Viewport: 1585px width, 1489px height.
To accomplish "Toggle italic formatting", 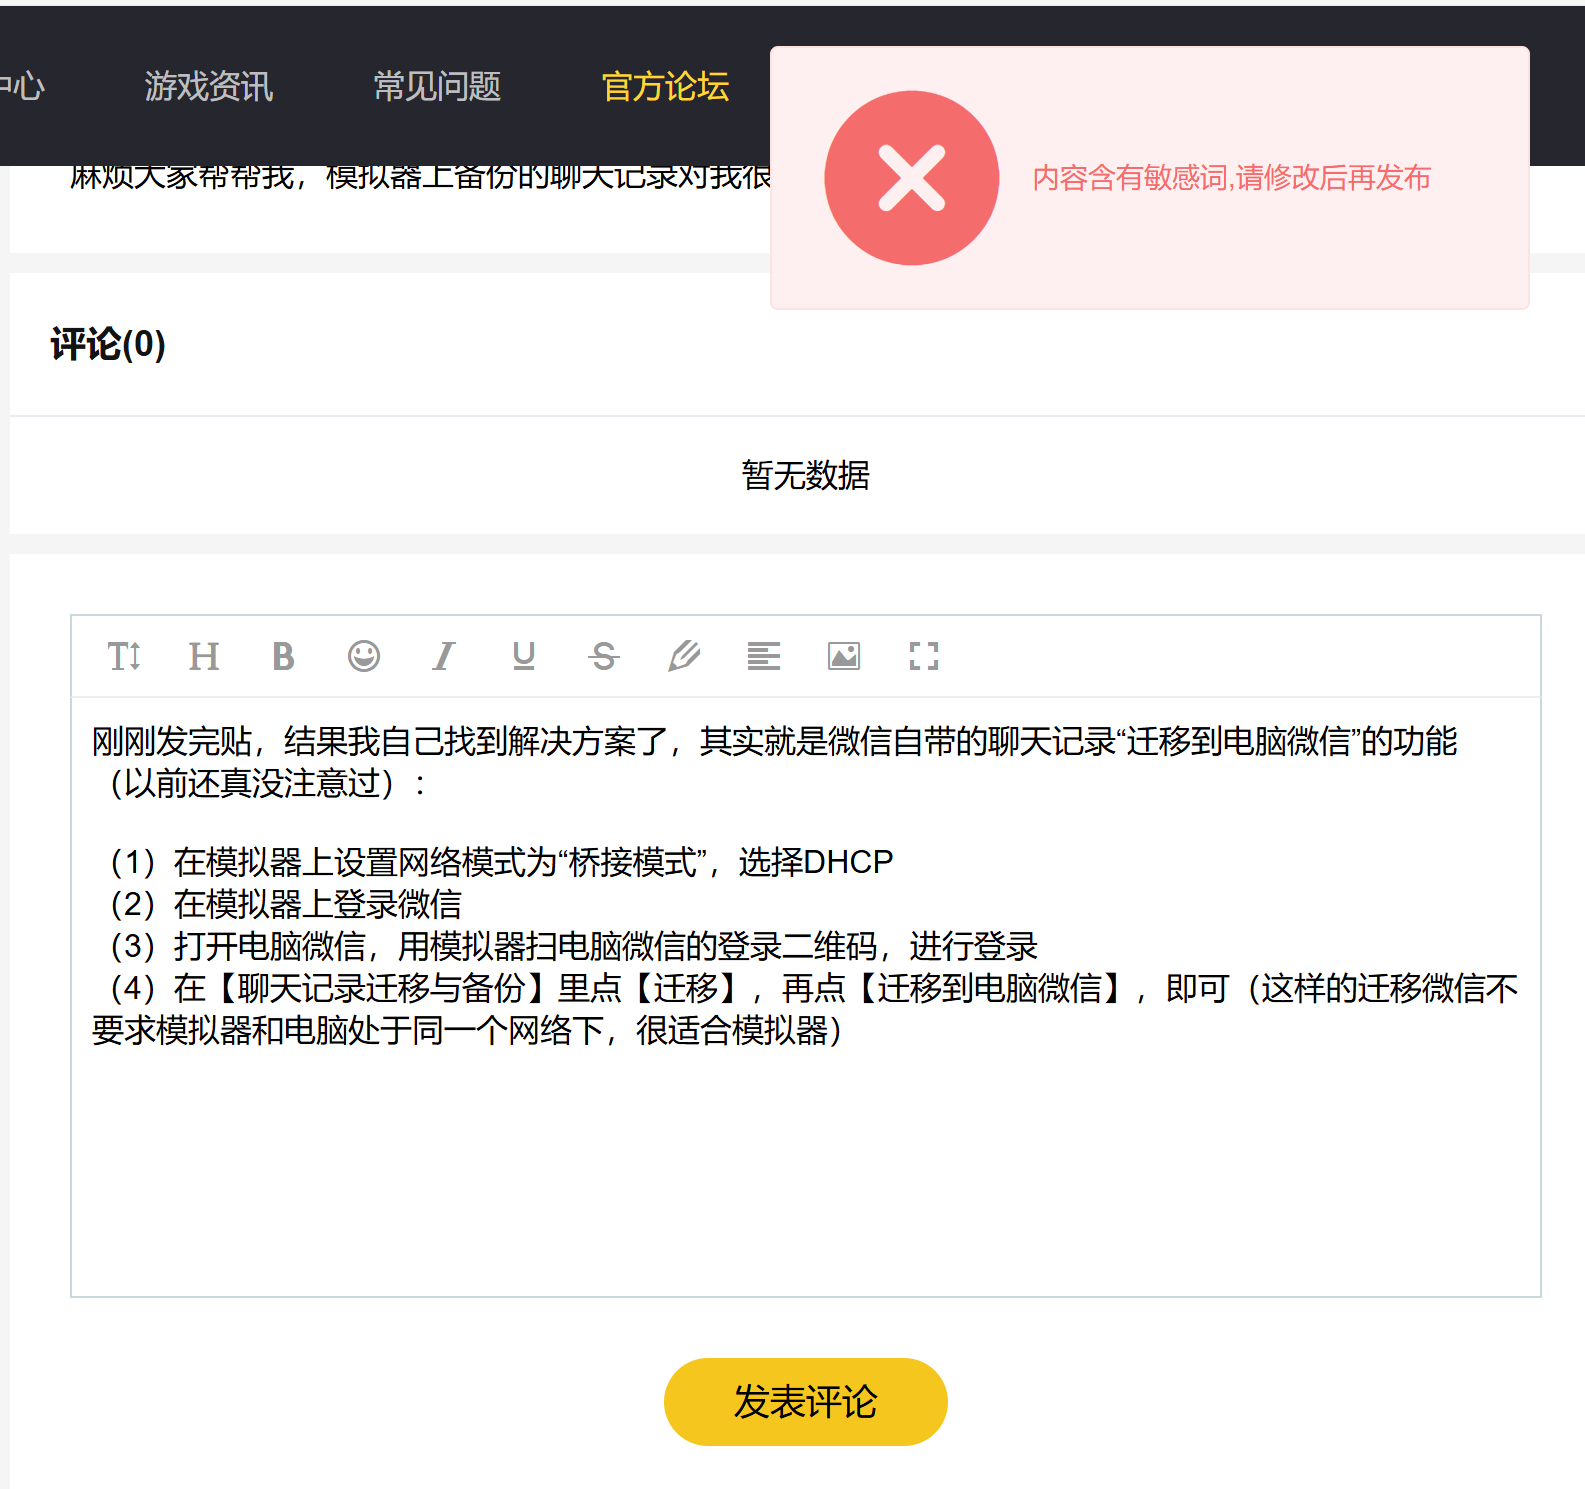I will 443,656.
